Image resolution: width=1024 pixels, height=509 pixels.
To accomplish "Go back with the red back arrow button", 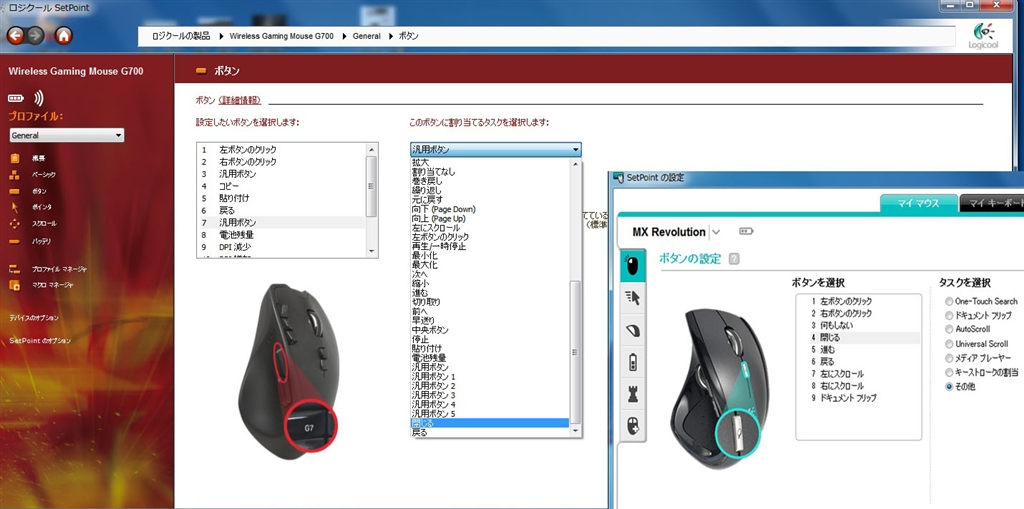I will [15, 35].
